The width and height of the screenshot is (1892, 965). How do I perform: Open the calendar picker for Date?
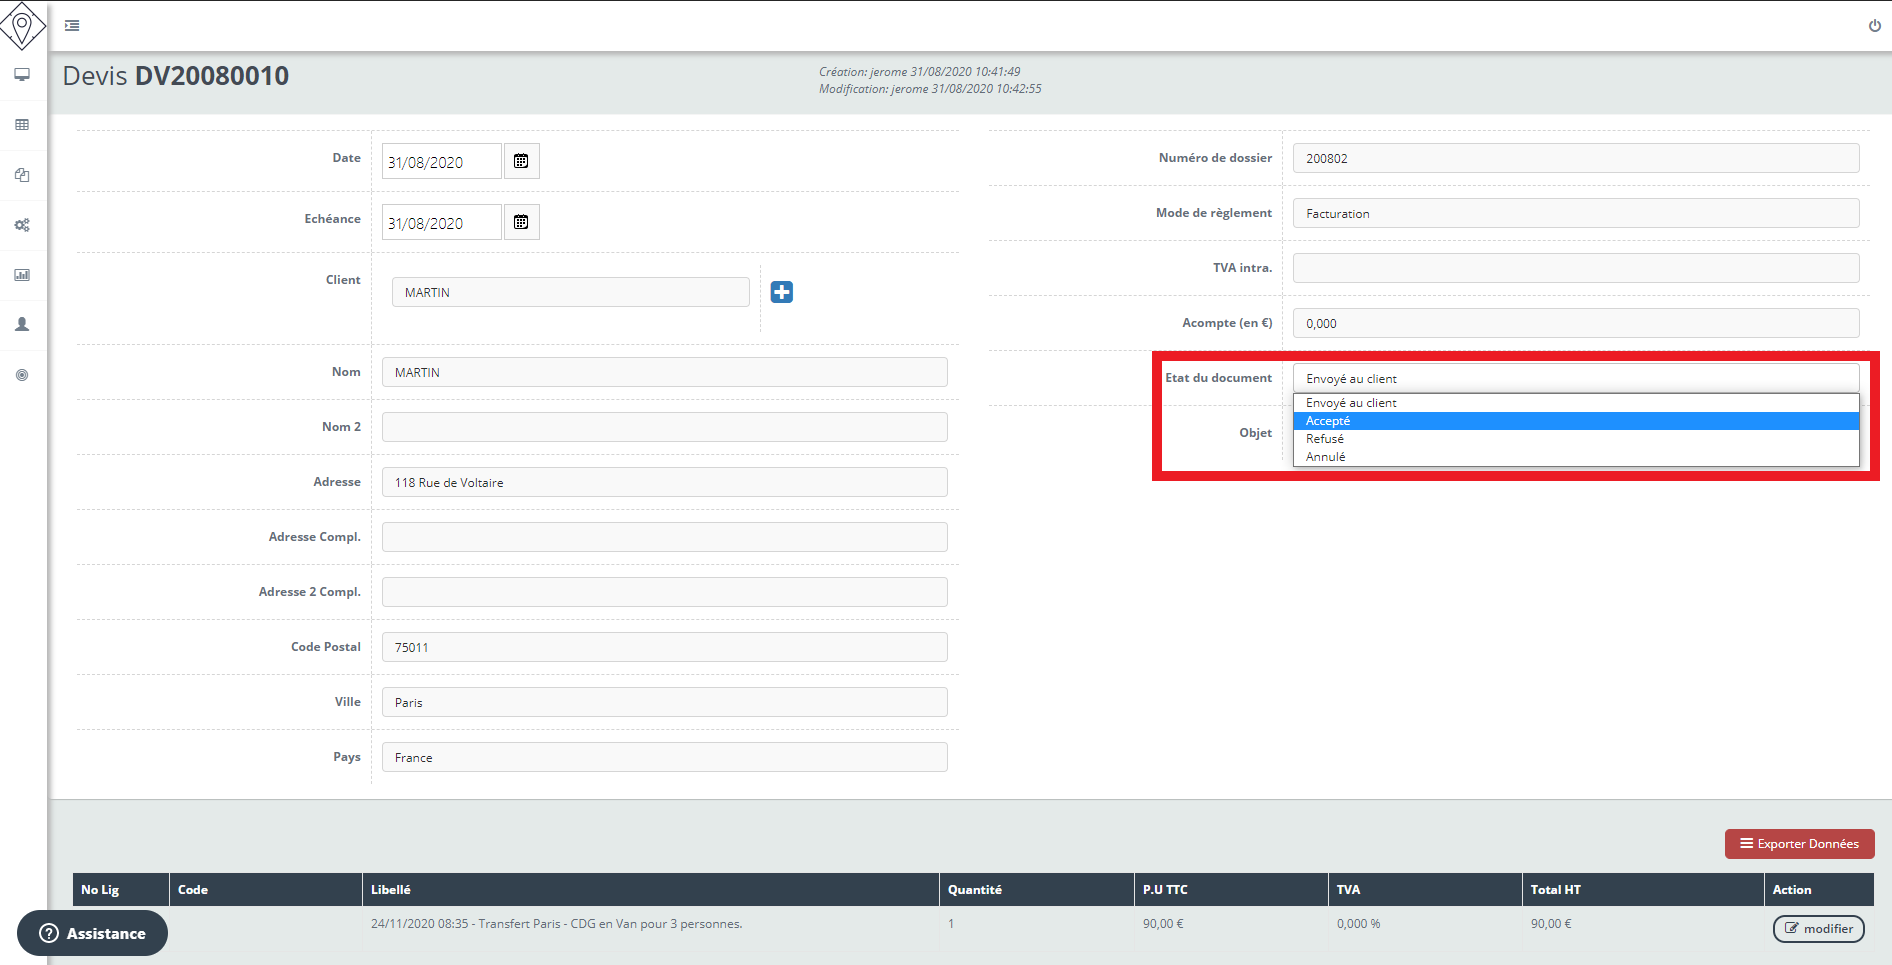point(521,161)
